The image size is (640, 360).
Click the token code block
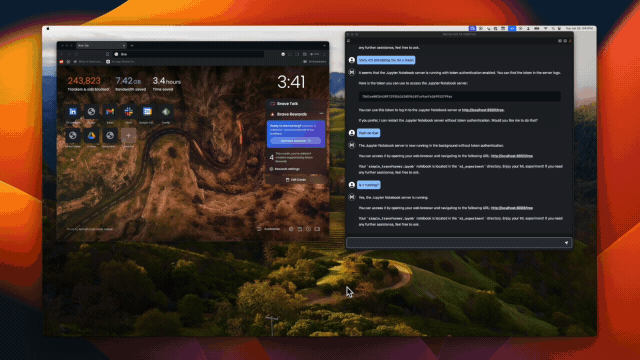[459, 96]
